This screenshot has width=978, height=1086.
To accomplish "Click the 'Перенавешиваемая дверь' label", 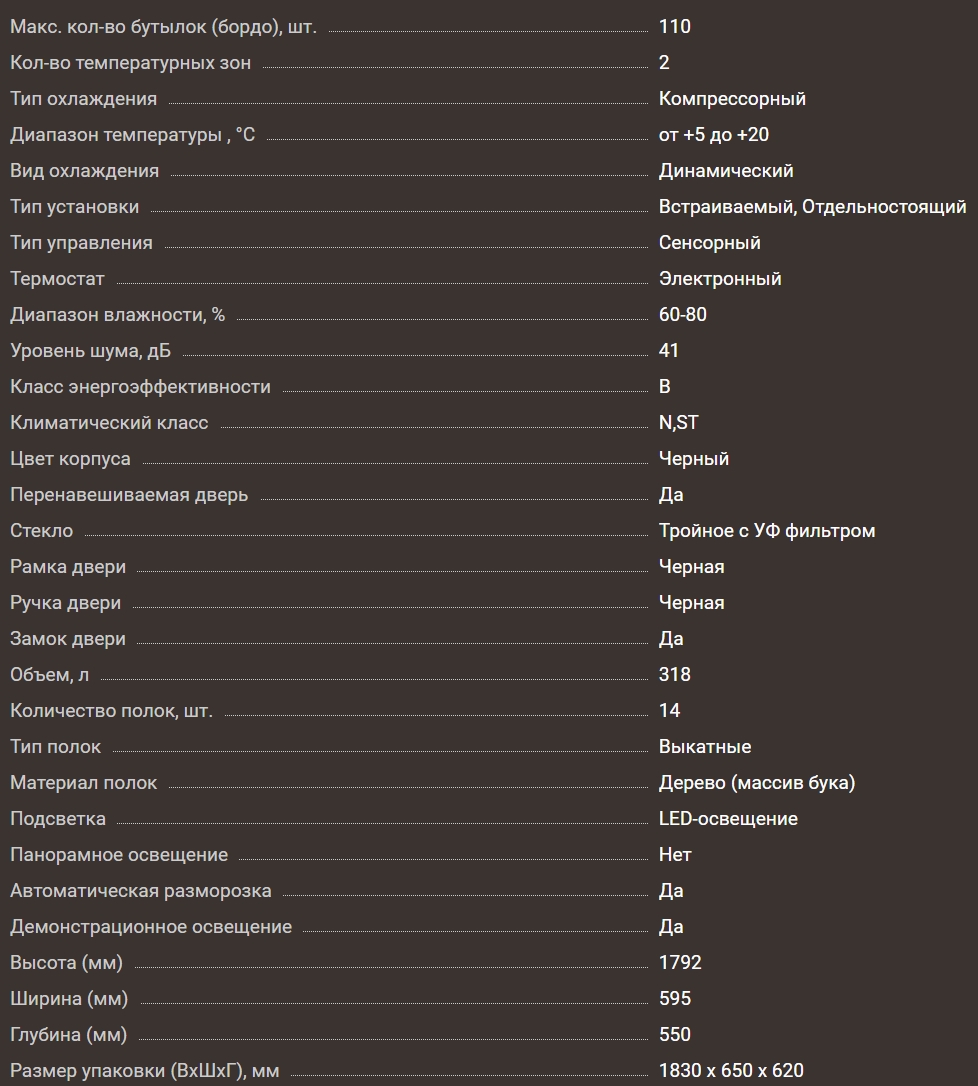I will 129,495.
